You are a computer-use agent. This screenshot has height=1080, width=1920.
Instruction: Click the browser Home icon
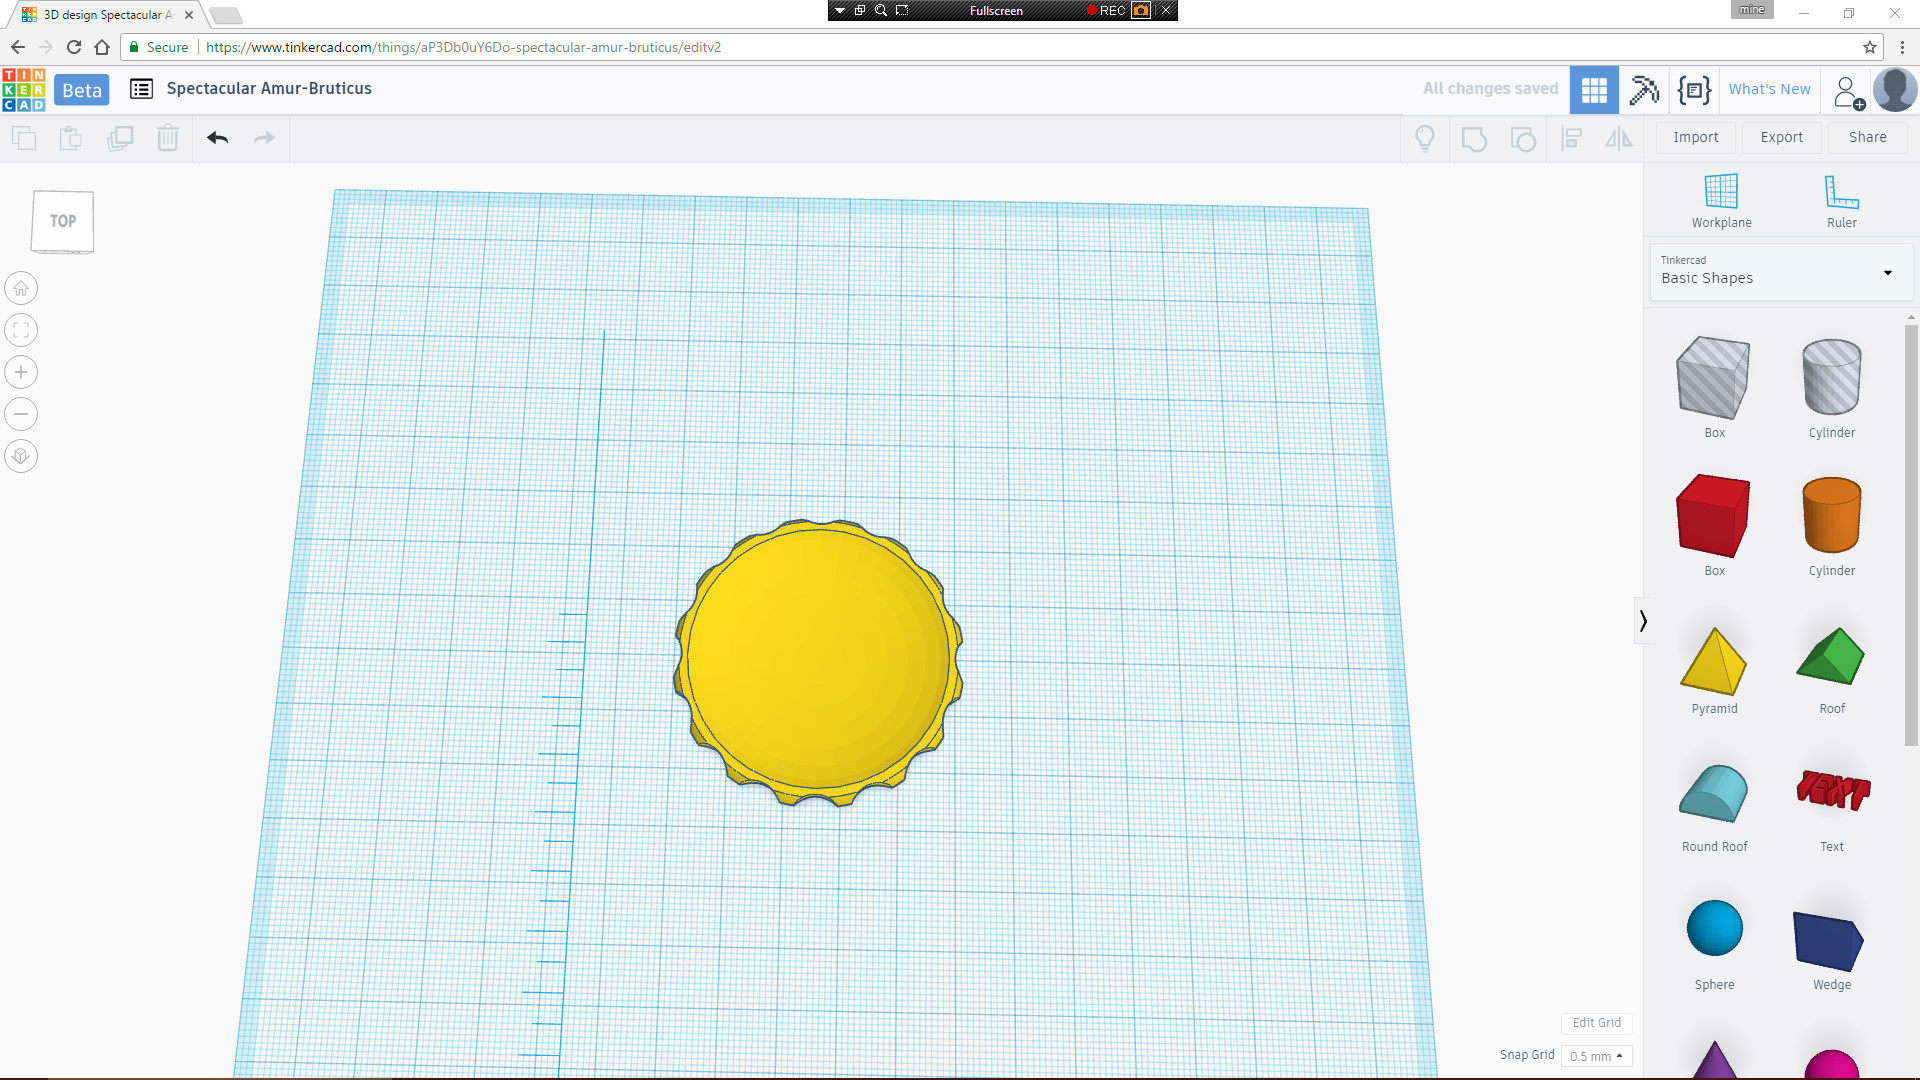[102, 47]
